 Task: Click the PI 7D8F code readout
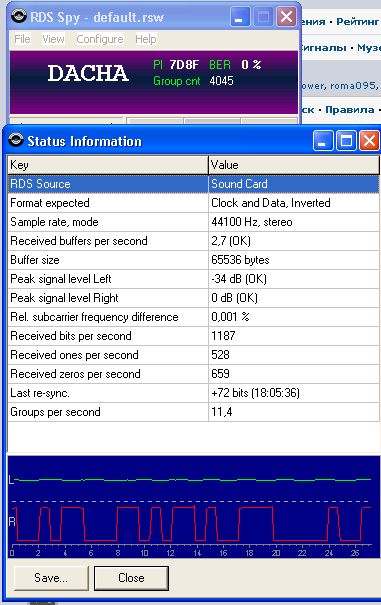click(176, 64)
